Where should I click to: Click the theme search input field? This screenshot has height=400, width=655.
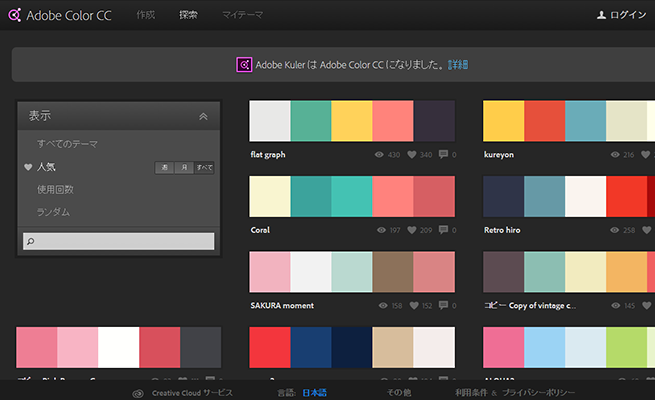(x=119, y=241)
